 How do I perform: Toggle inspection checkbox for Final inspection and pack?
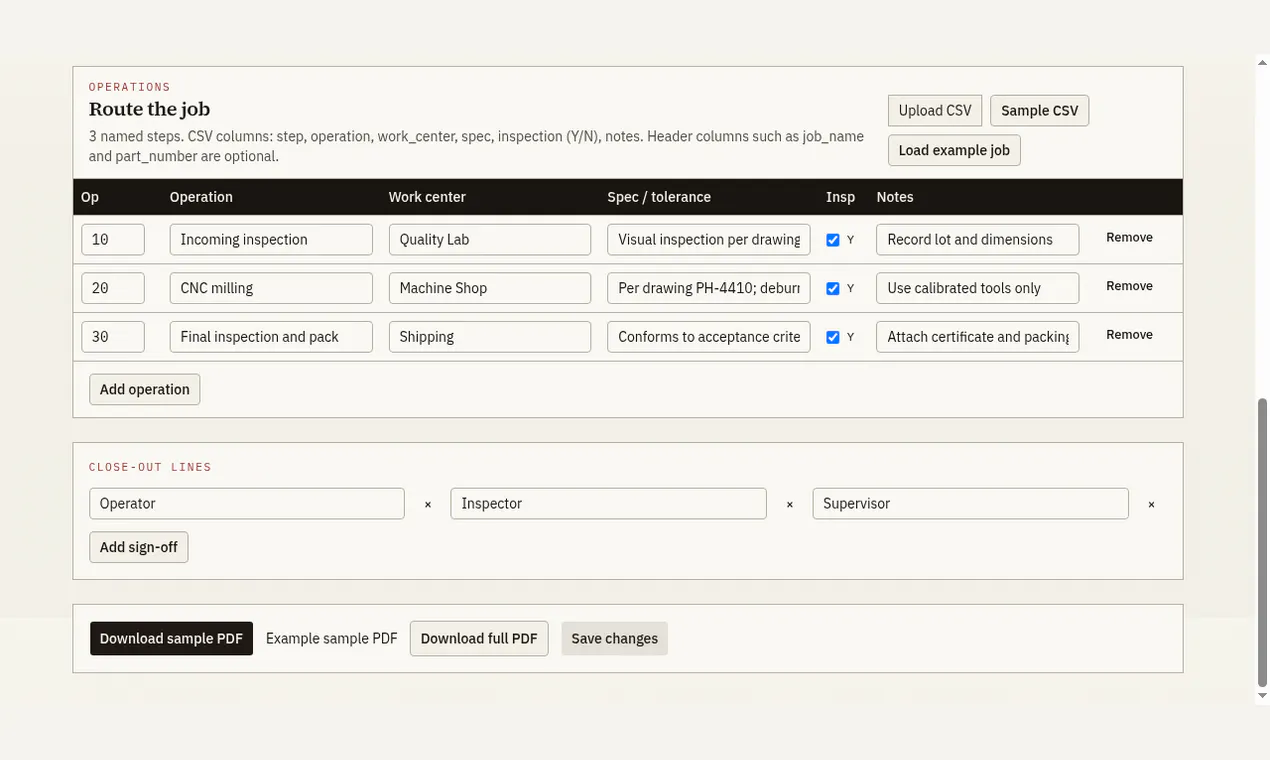tap(833, 338)
